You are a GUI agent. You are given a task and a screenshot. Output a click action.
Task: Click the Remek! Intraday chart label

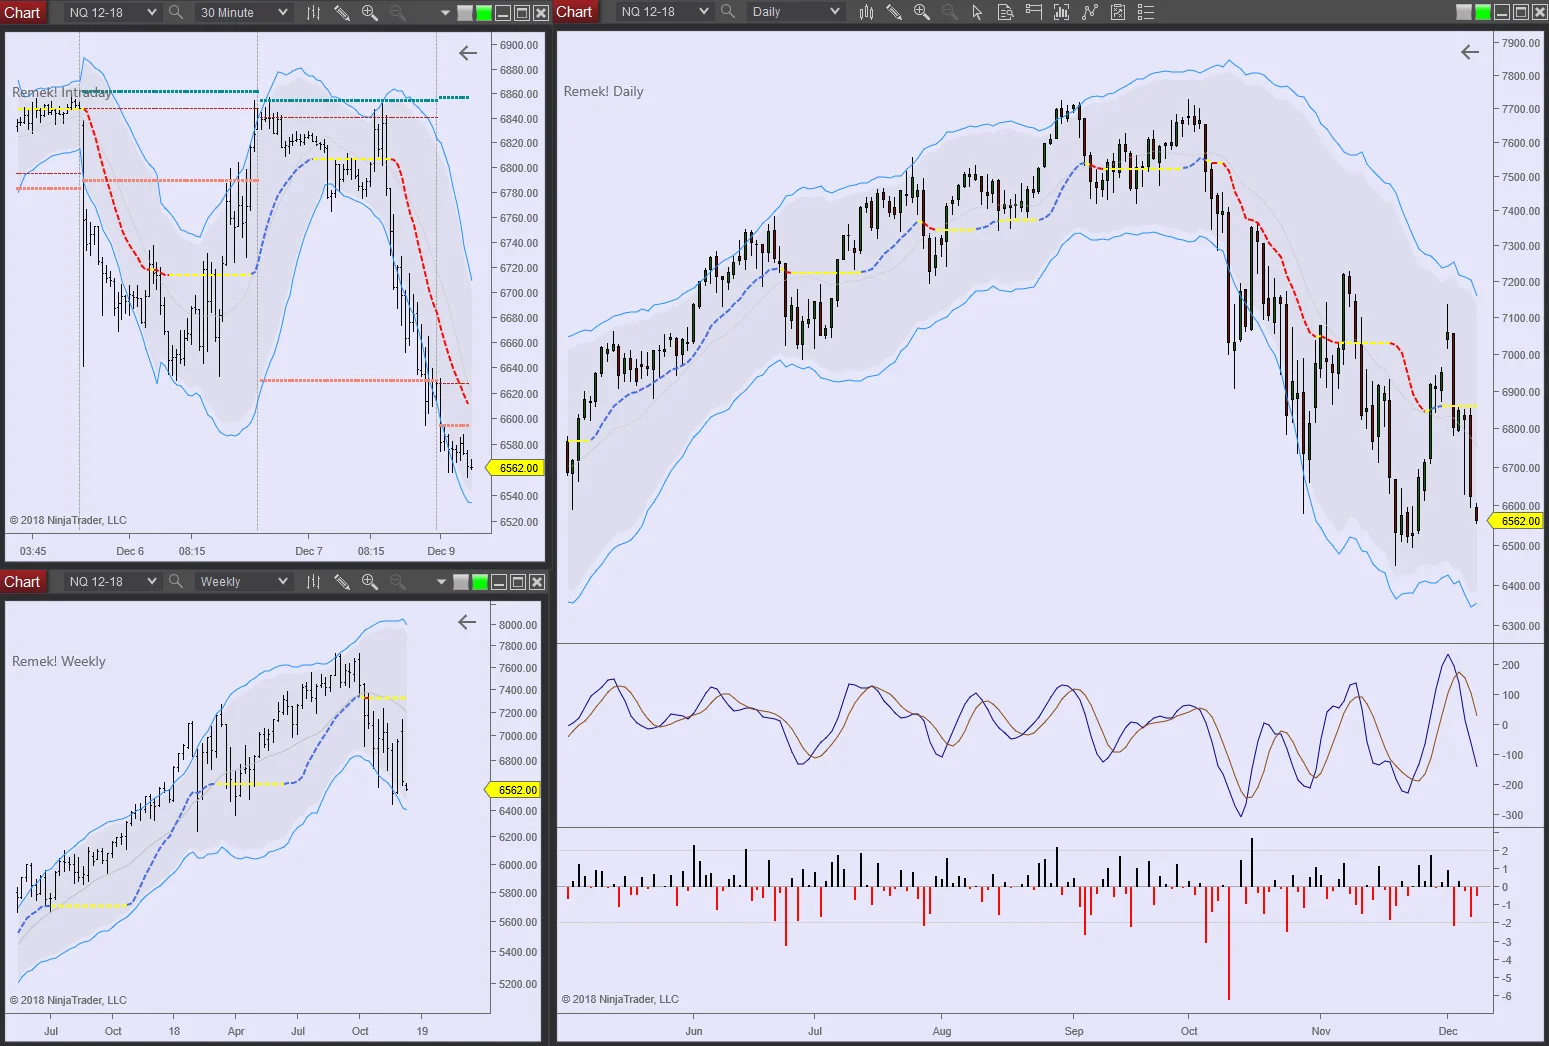61,92
